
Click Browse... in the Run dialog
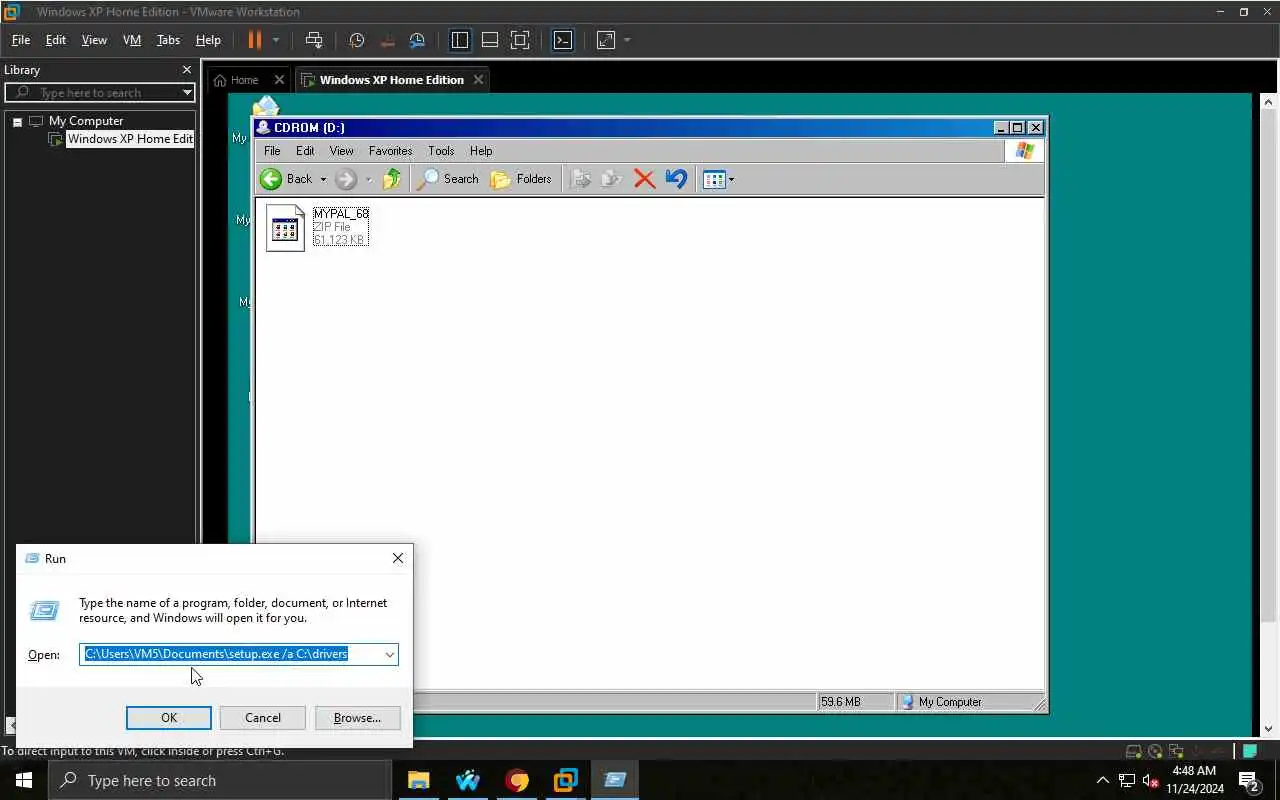pyautogui.click(x=357, y=718)
